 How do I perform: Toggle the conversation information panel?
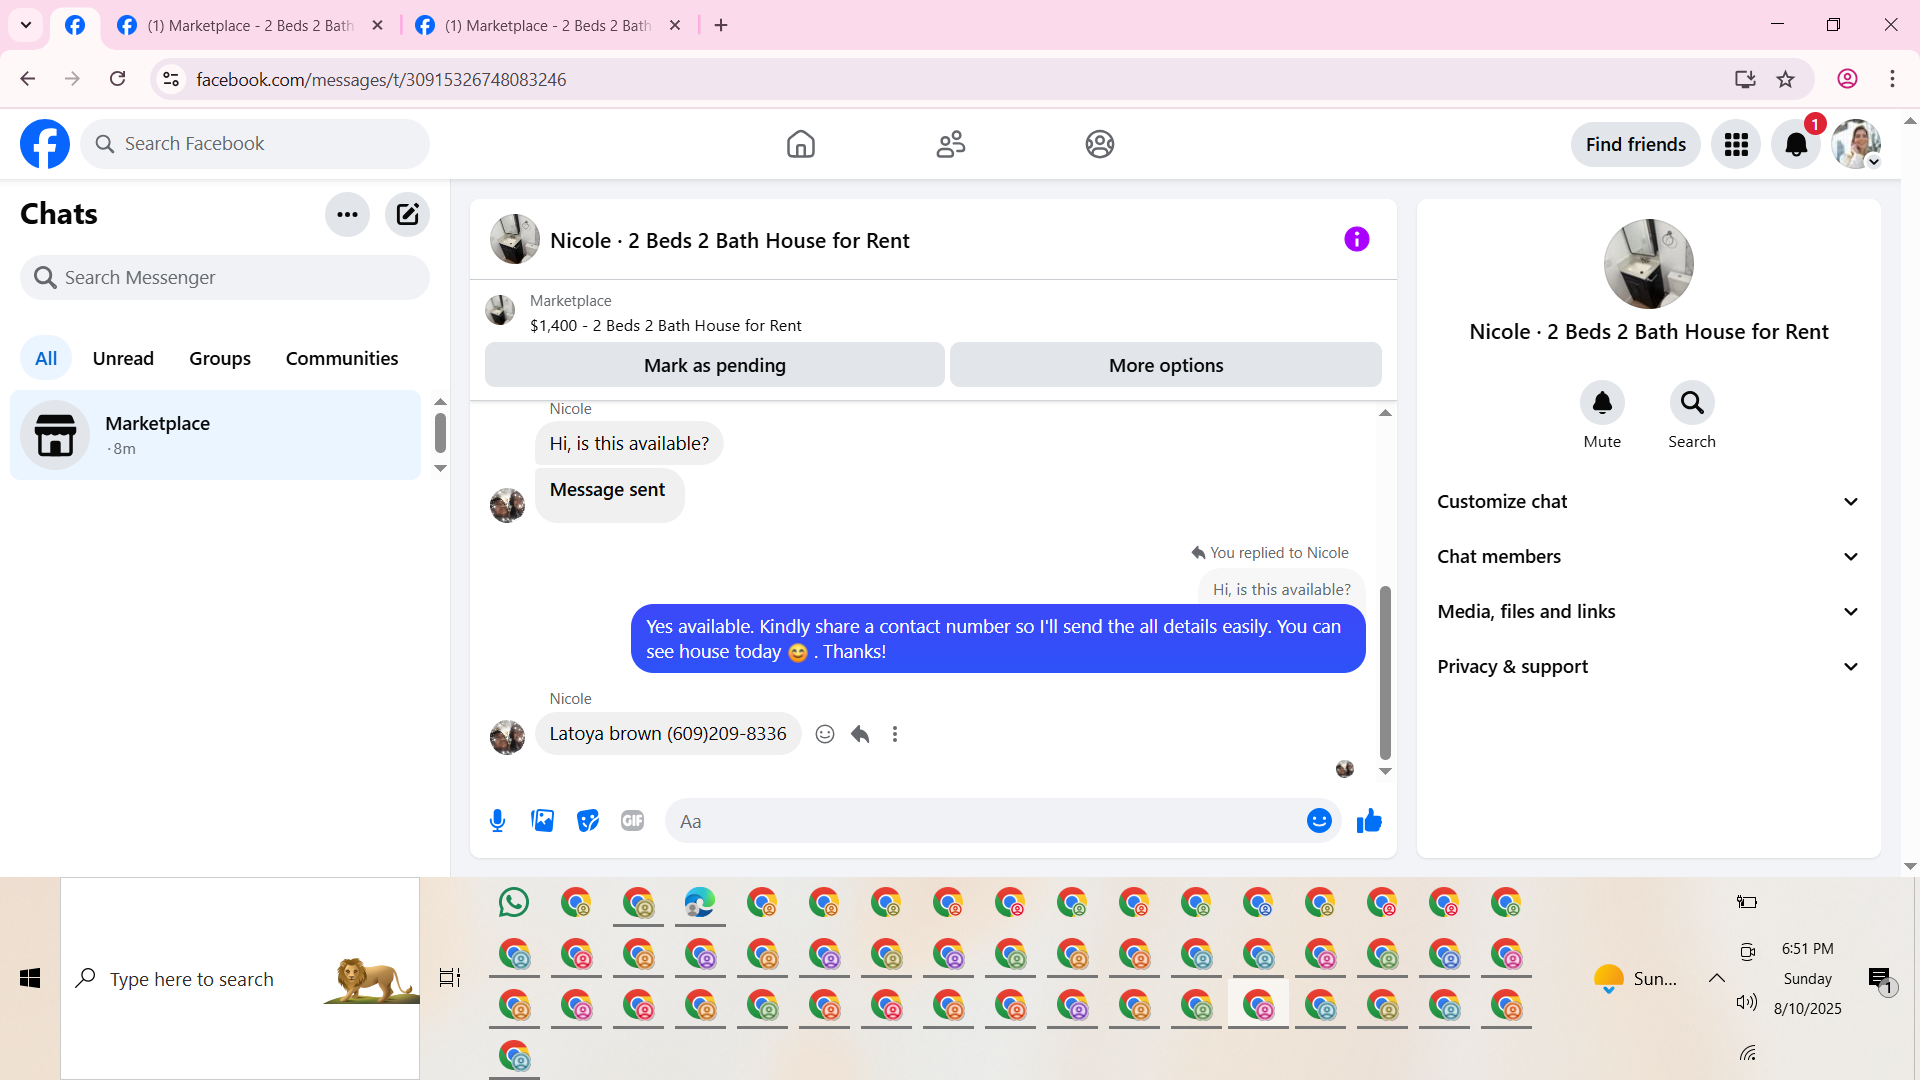click(x=1356, y=239)
